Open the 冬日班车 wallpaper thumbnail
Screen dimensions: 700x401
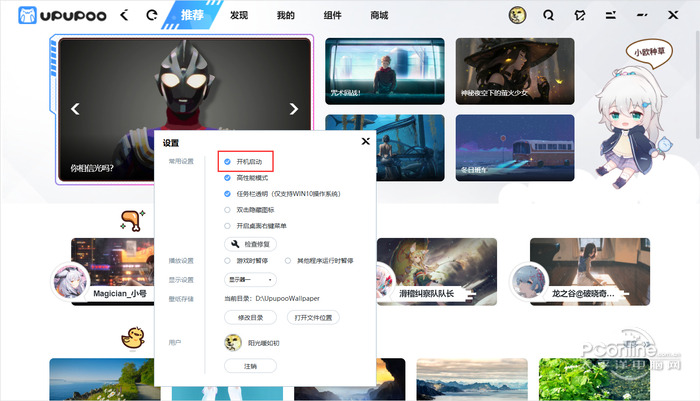(515, 148)
